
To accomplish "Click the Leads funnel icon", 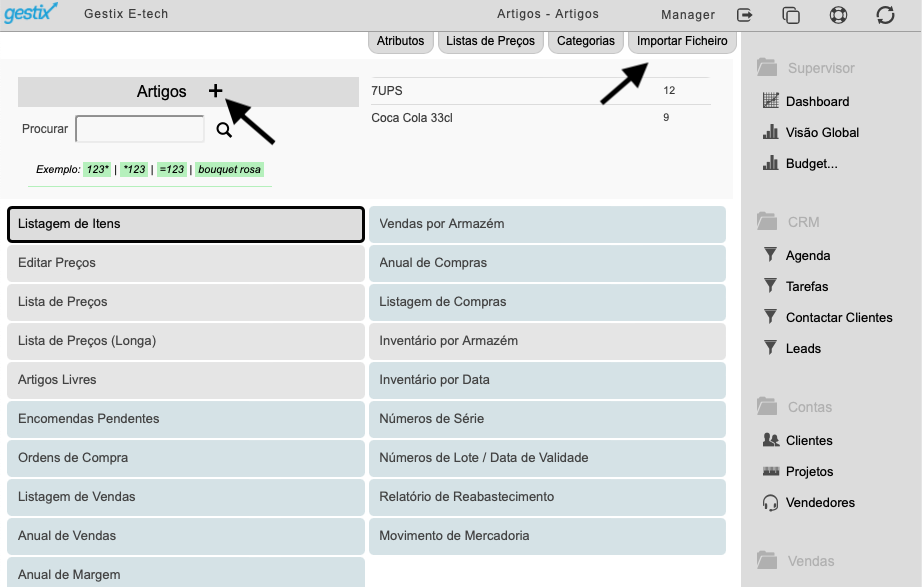I will 770,348.
